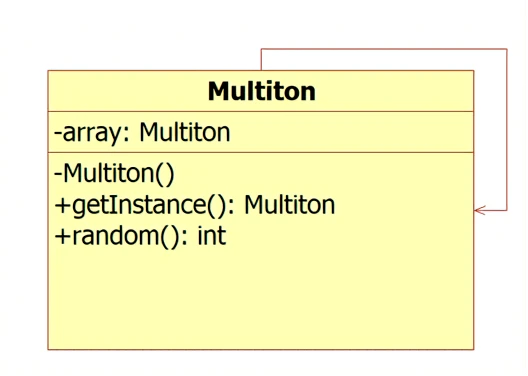Select the -Multiton() constructor entry

pyautogui.click(x=114, y=174)
